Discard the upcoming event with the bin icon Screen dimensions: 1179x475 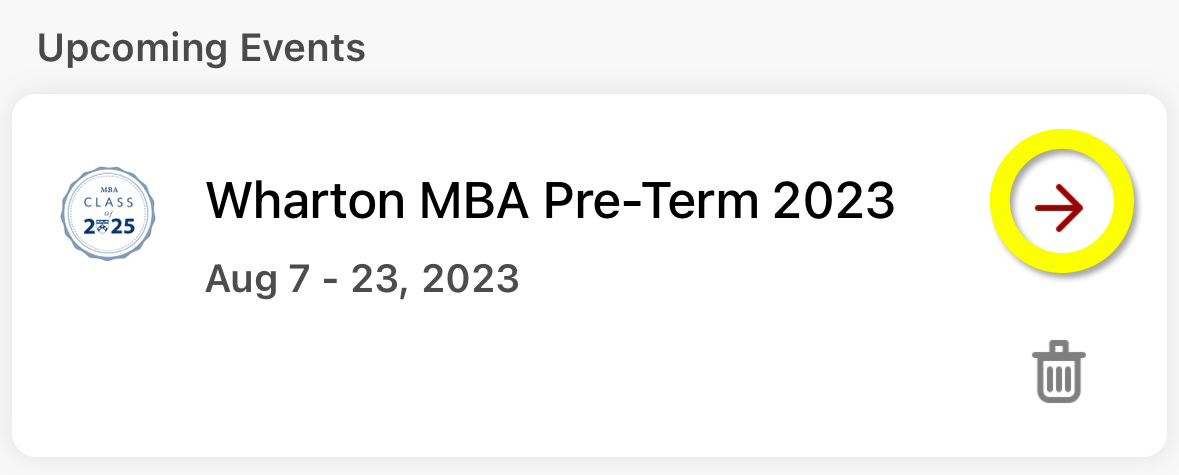pos(1059,371)
